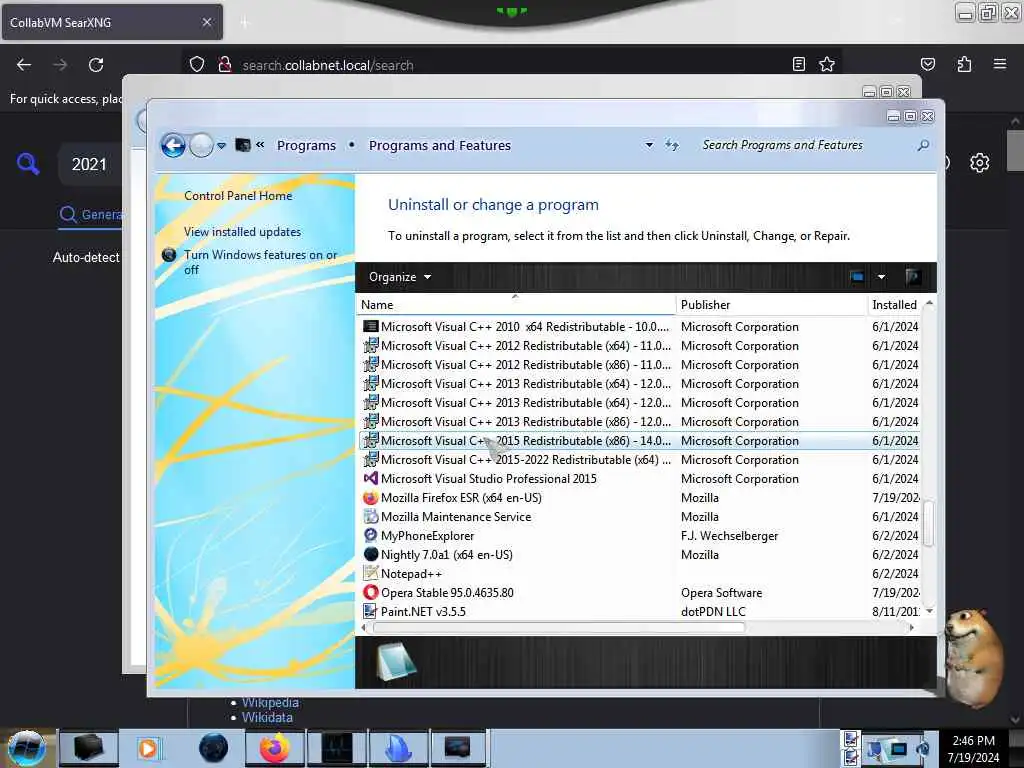The width and height of the screenshot is (1024, 768).
Task: Open the recent pages dropdown next to the Control Panel nav arrows
Action: pyautogui.click(x=222, y=146)
